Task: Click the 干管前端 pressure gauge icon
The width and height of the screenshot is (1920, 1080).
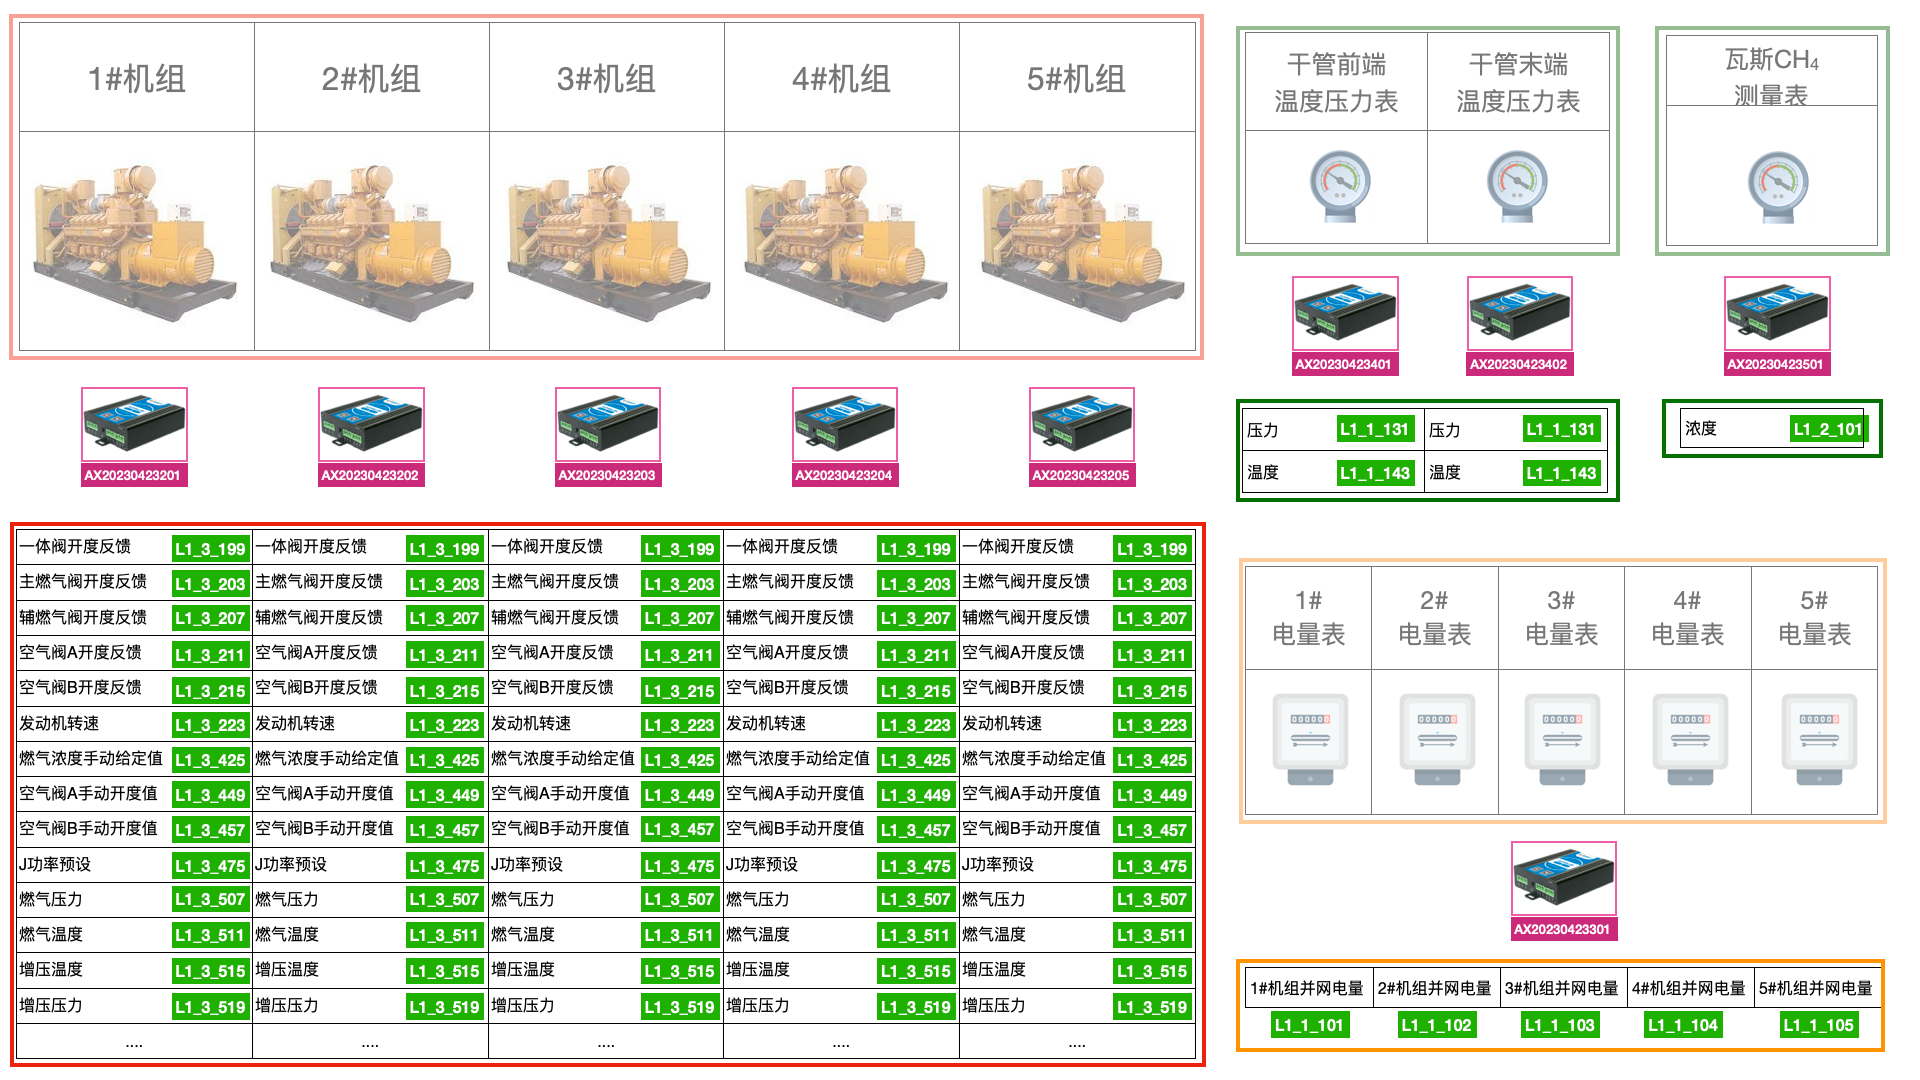Action: tap(1339, 185)
